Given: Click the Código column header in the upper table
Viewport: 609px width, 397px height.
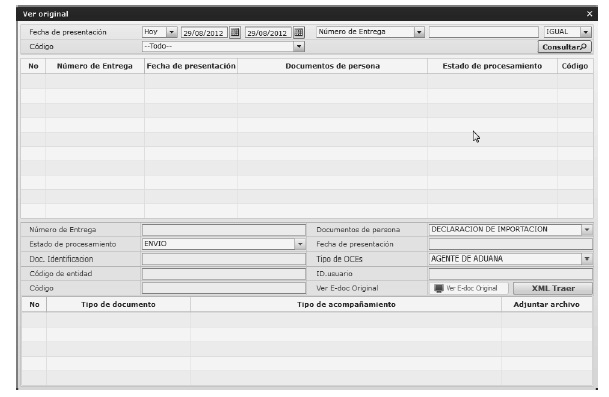Looking at the screenshot, I should (575, 66).
